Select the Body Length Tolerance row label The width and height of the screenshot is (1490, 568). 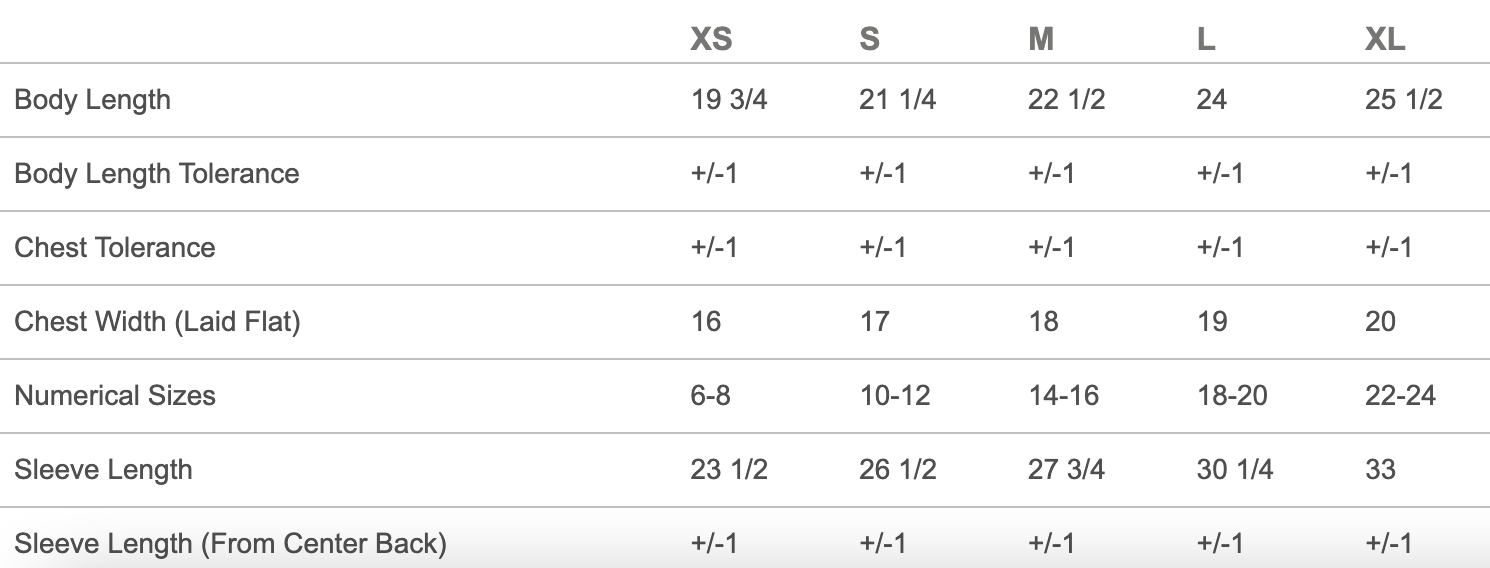coord(157,174)
